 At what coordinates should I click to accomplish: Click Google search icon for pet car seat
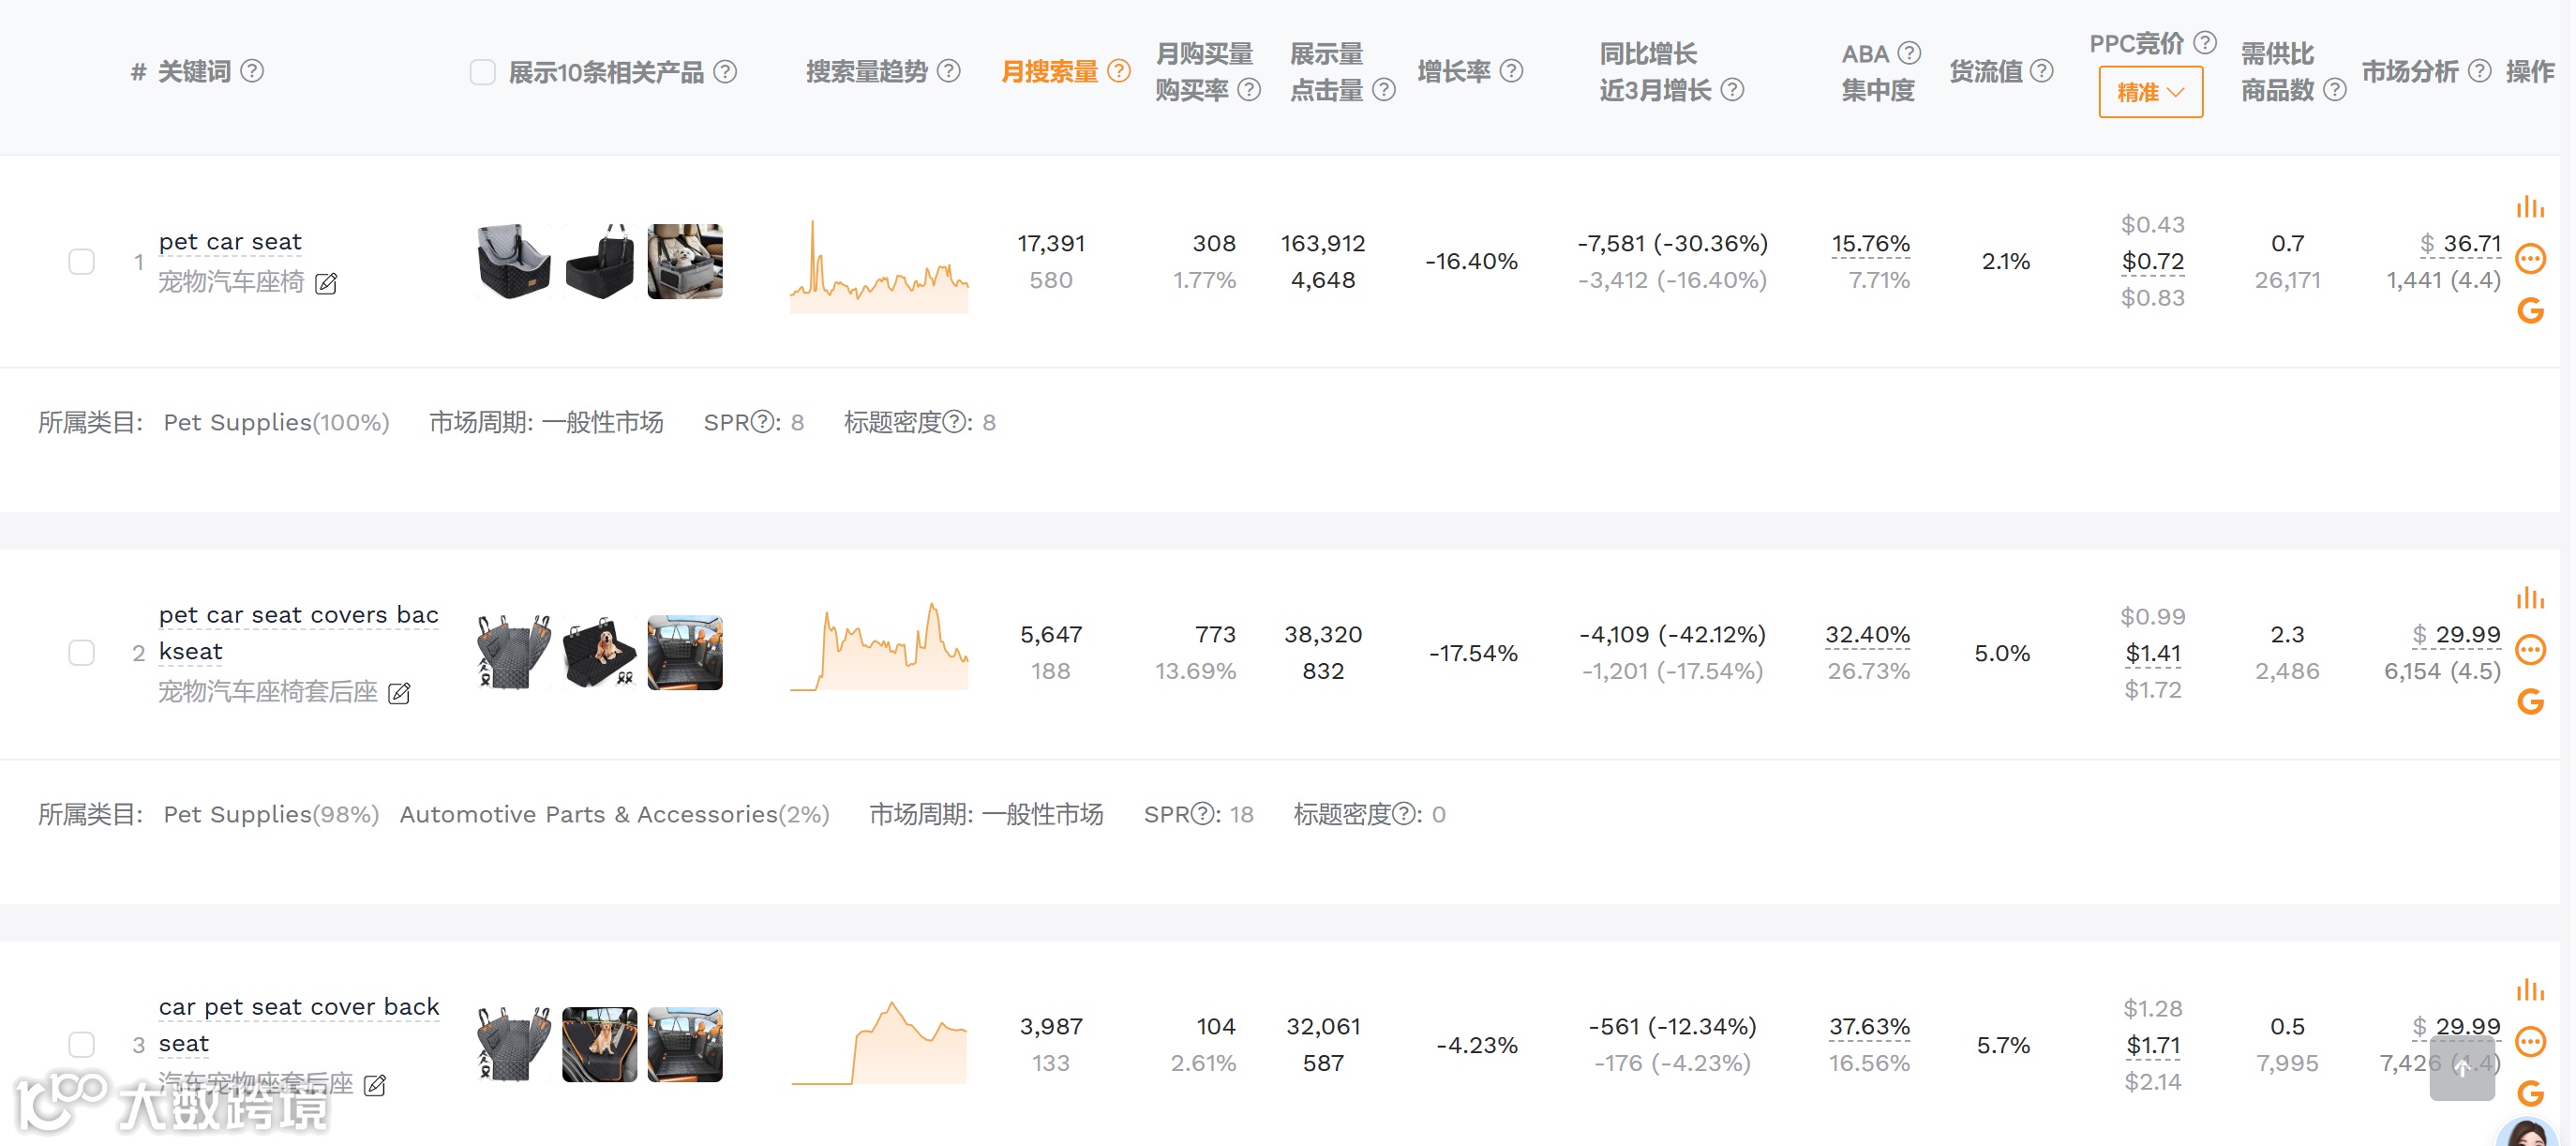tap(2529, 311)
